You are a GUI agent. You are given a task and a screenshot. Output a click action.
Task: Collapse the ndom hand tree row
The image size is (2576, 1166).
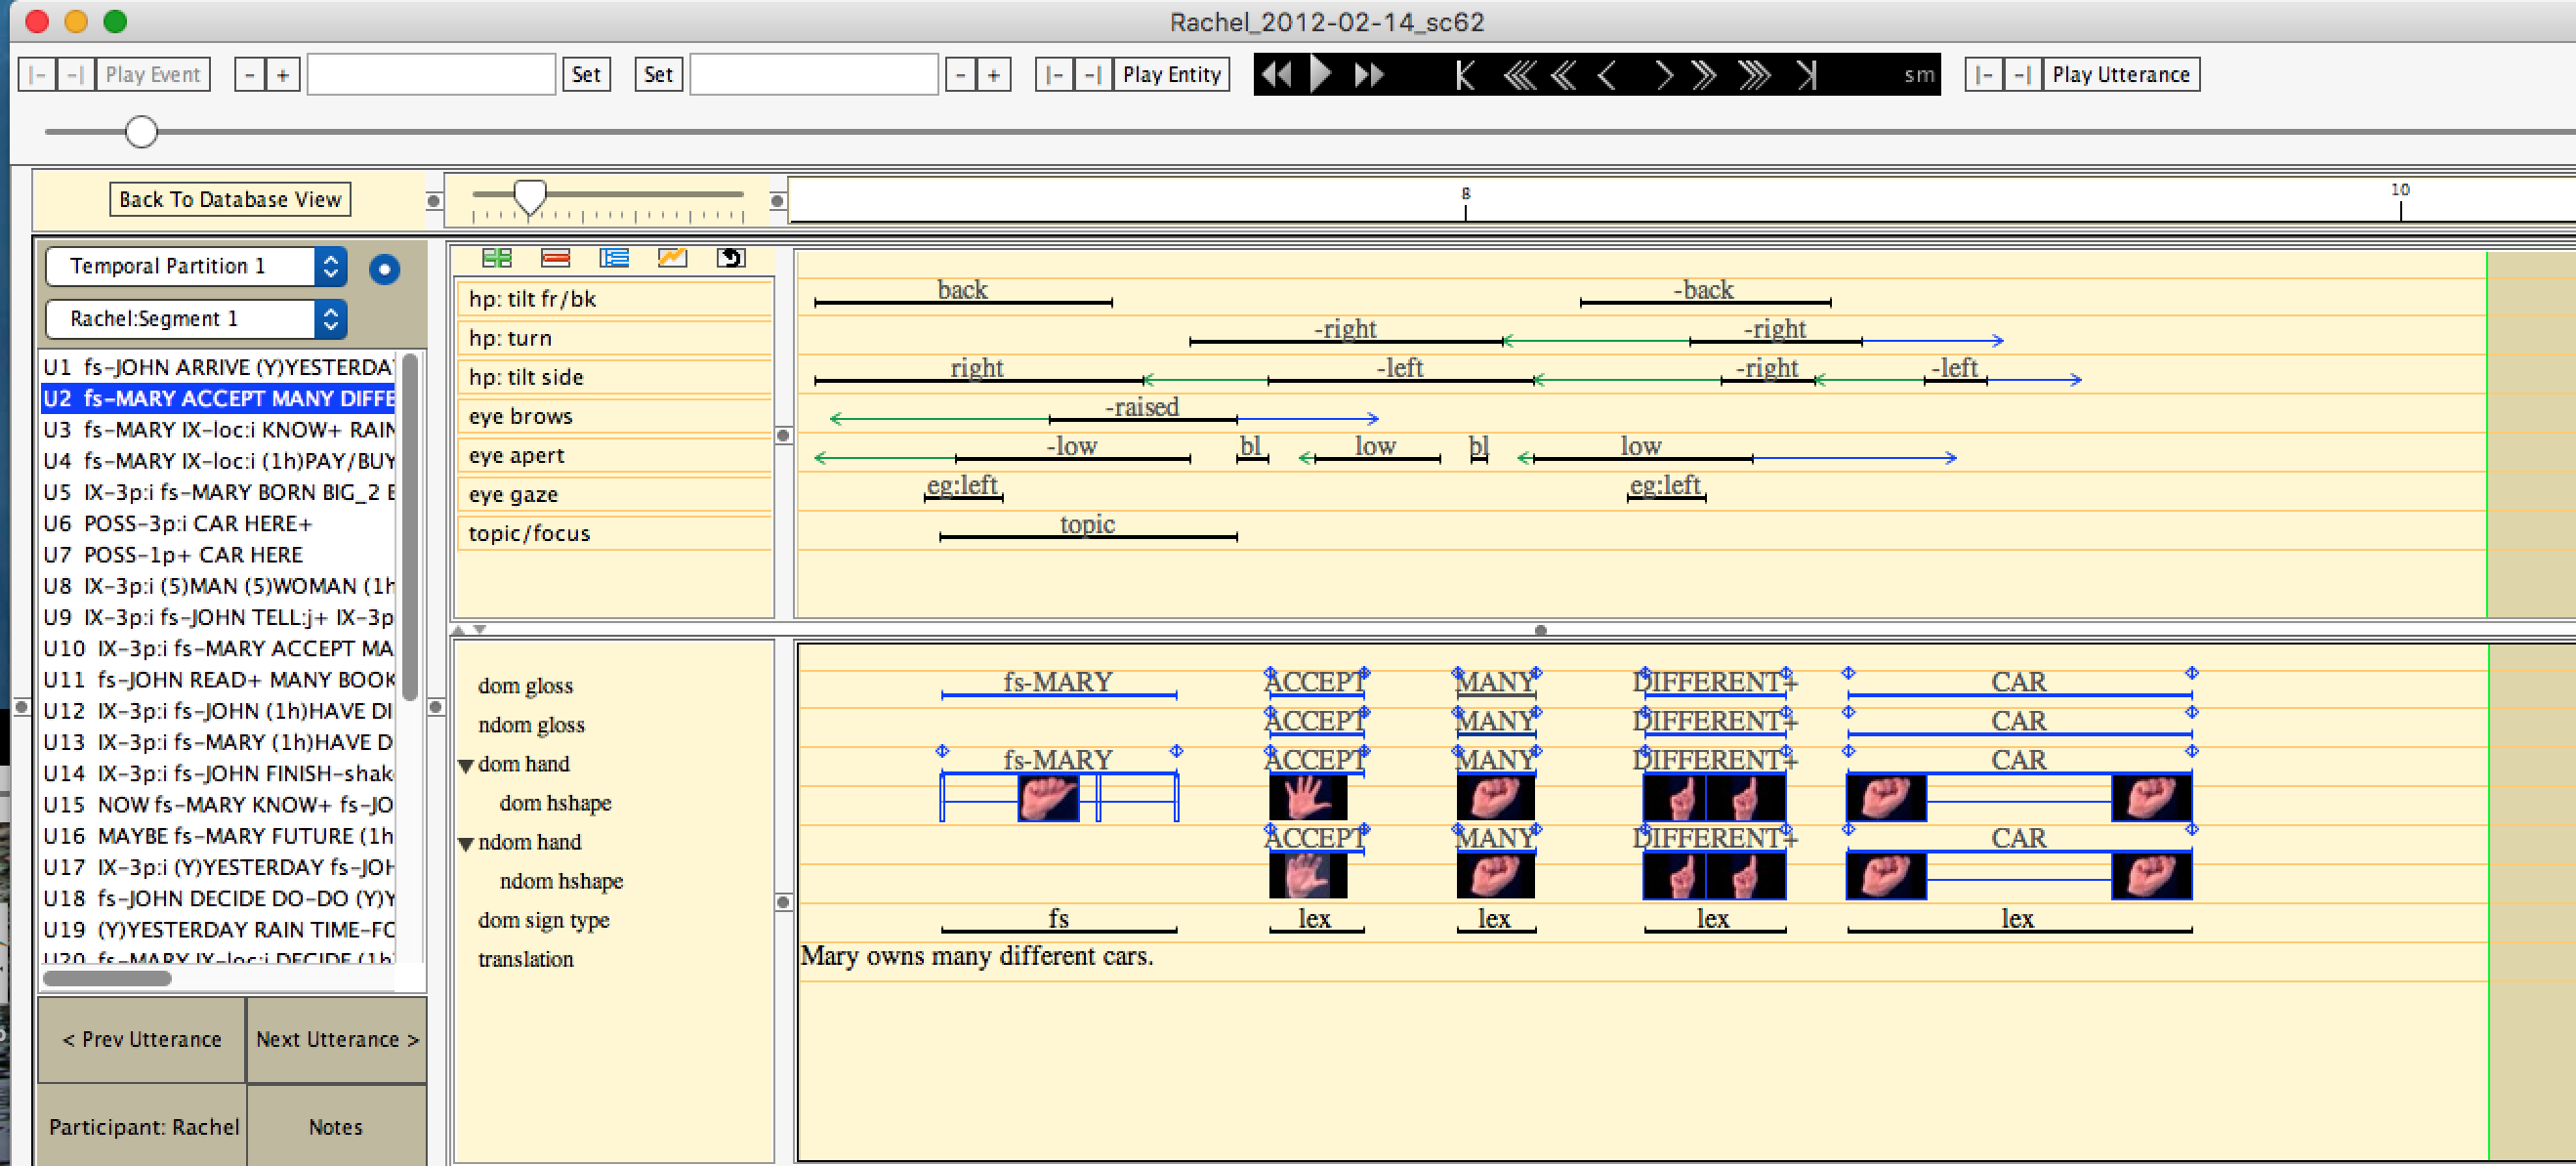click(x=465, y=844)
